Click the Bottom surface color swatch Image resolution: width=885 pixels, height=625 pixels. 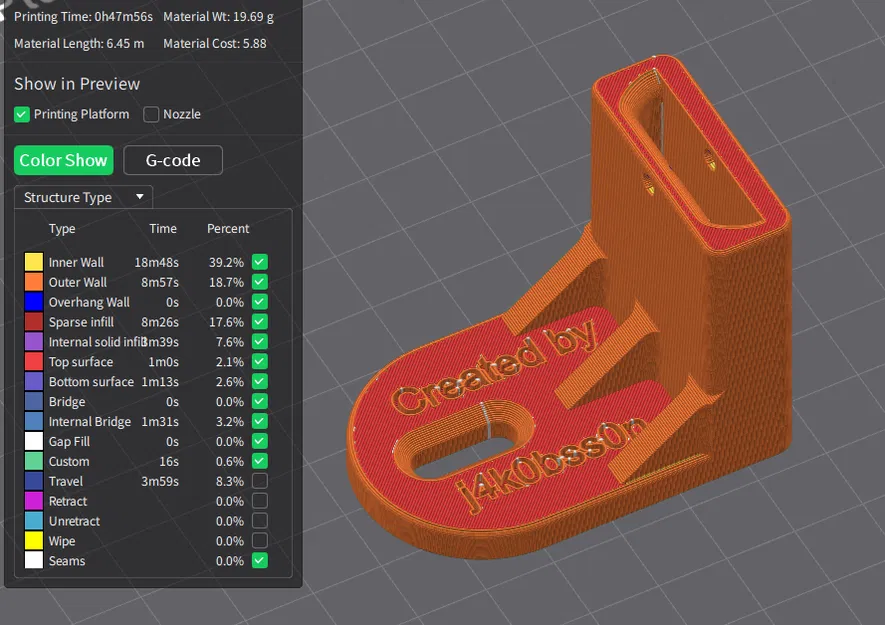point(34,382)
